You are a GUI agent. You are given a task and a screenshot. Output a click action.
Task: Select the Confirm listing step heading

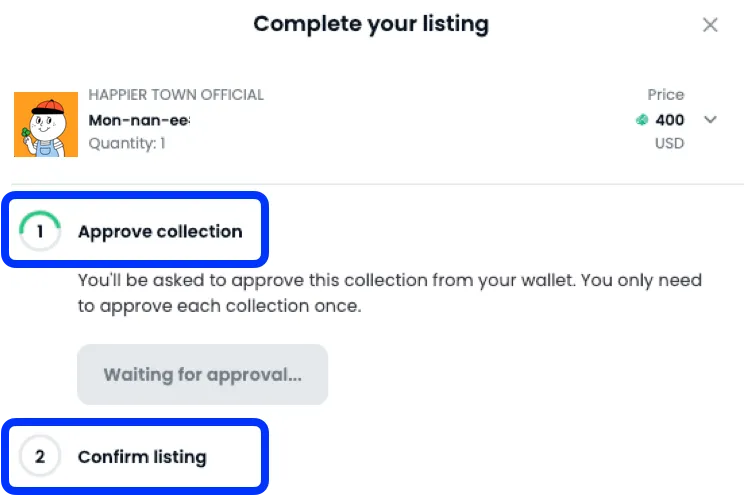(x=142, y=458)
